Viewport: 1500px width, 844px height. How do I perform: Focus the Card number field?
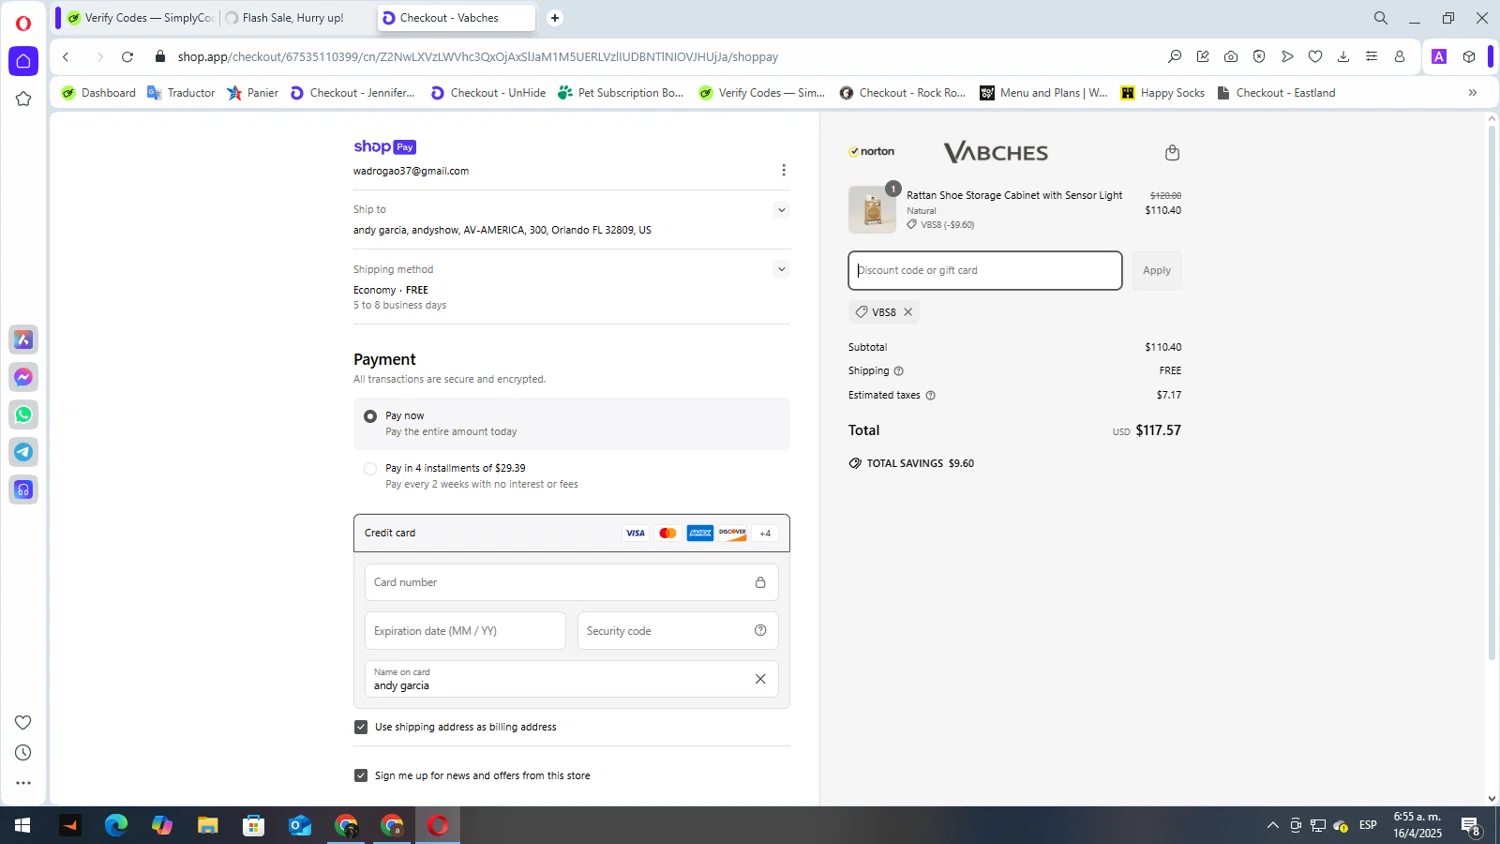coord(571,582)
